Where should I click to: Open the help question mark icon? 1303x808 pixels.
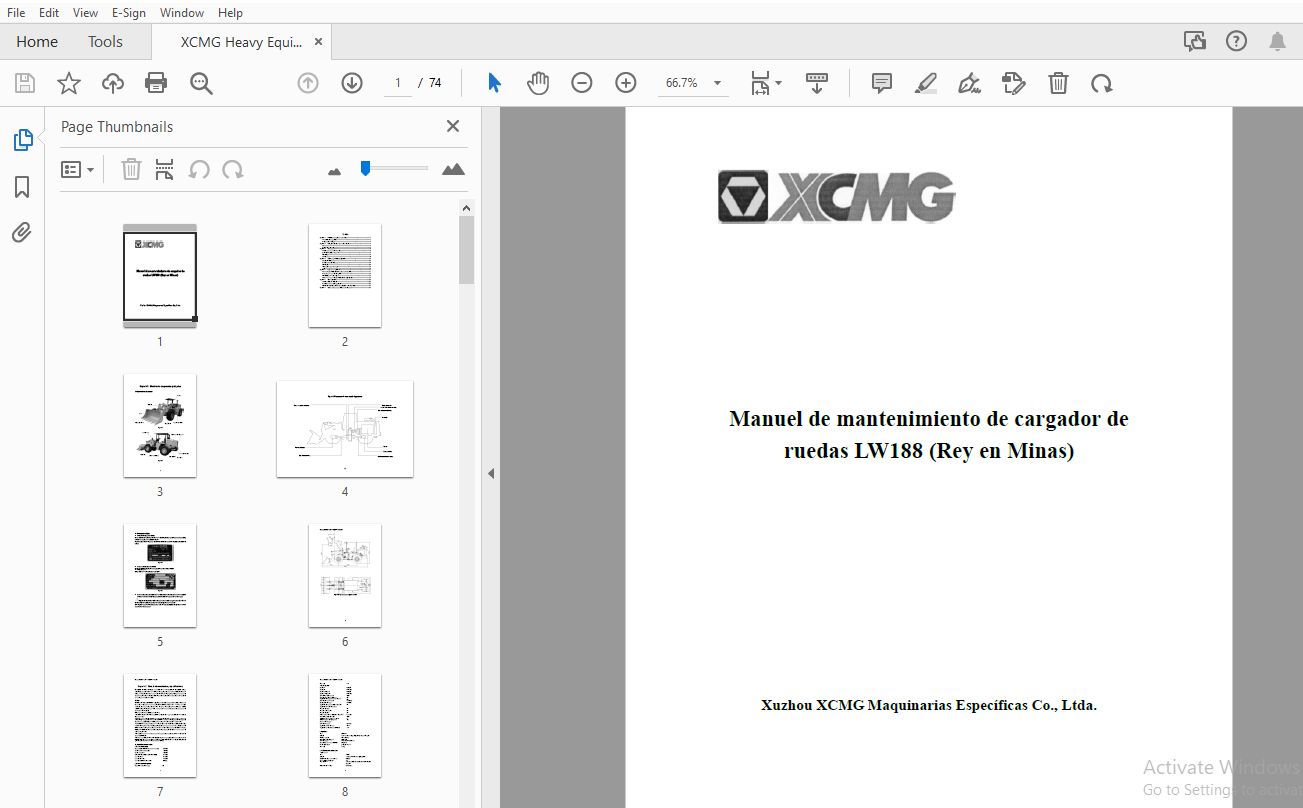coord(1237,41)
